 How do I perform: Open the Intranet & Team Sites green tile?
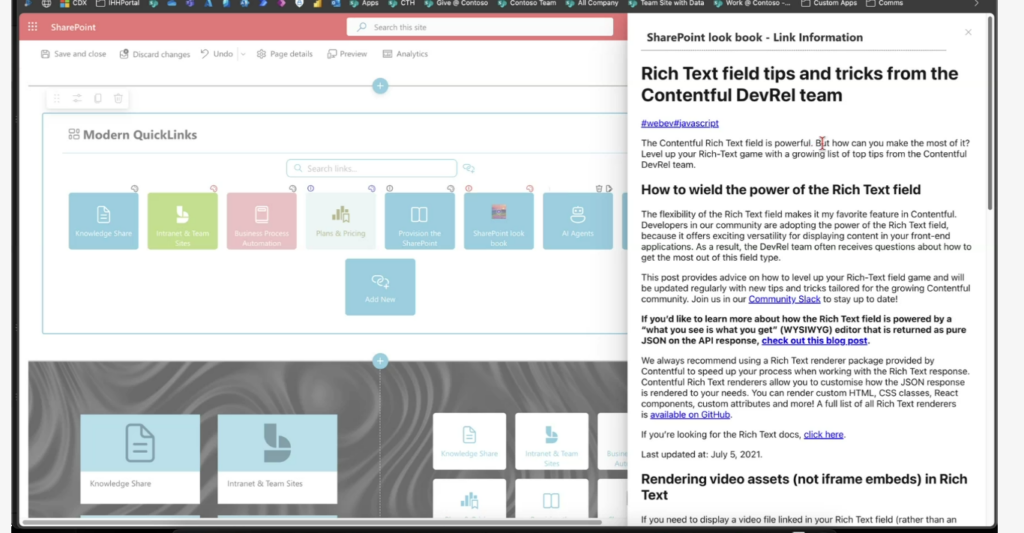pyautogui.click(x=182, y=221)
